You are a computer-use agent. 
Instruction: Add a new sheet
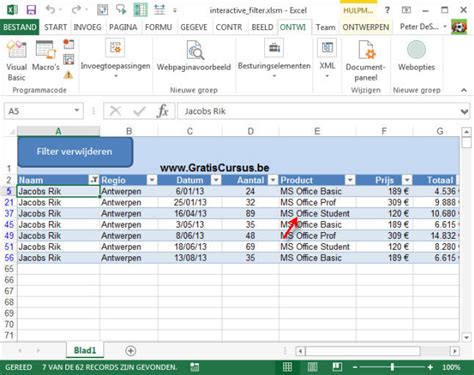tap(130, 351)
